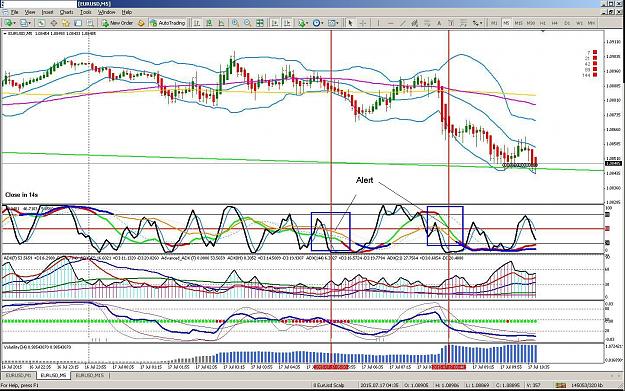The width and height of the screenshot is (625, 391).
Task: Toggle the Data Window icon
Action: [x=53, y=23]
